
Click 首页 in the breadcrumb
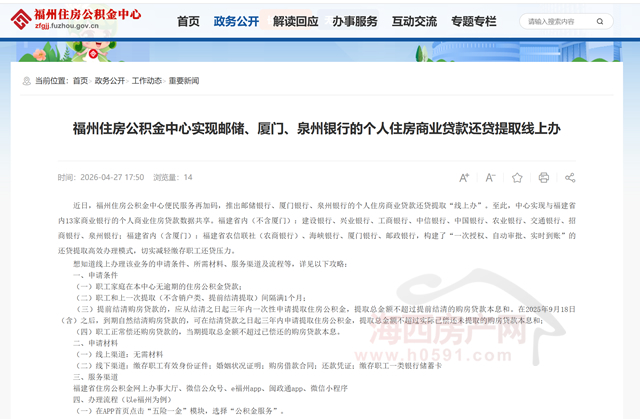pos(80,81)
